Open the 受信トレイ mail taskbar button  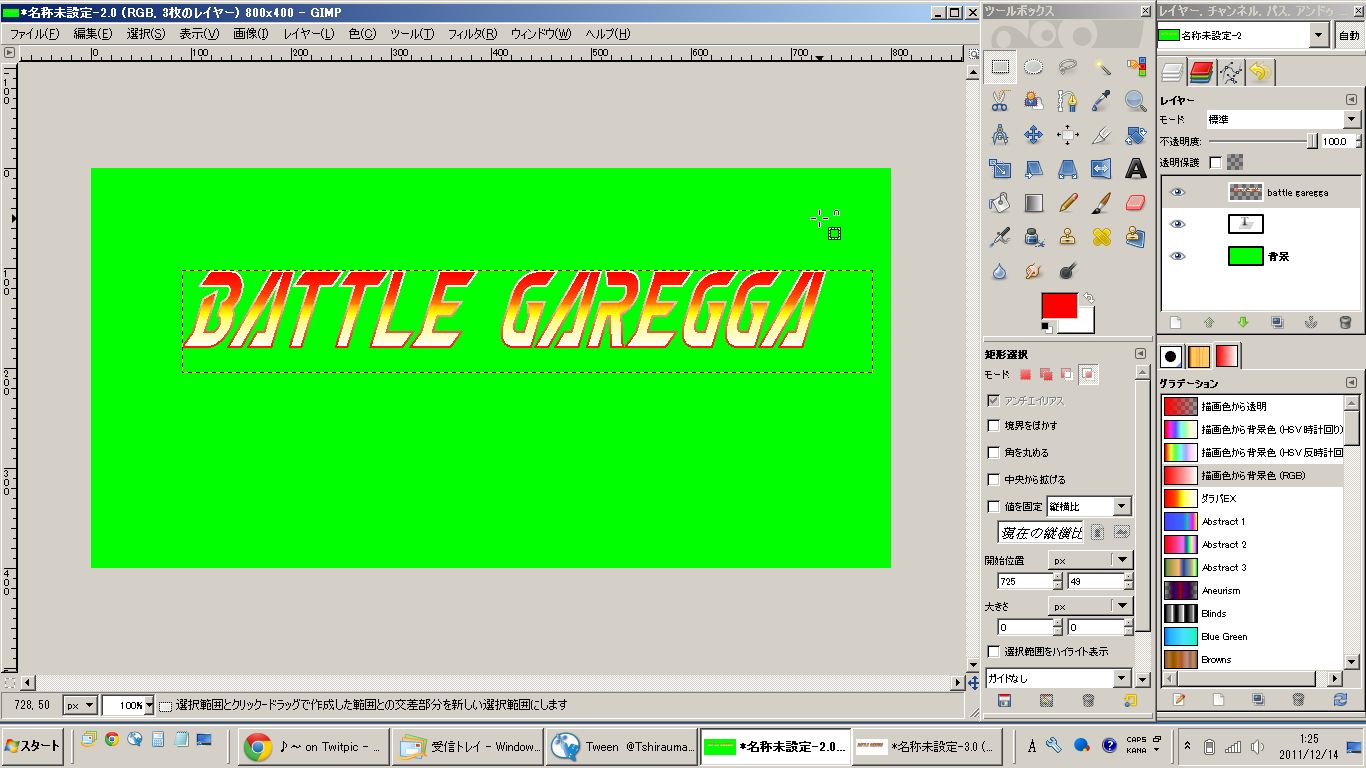(x=469, y=746)
